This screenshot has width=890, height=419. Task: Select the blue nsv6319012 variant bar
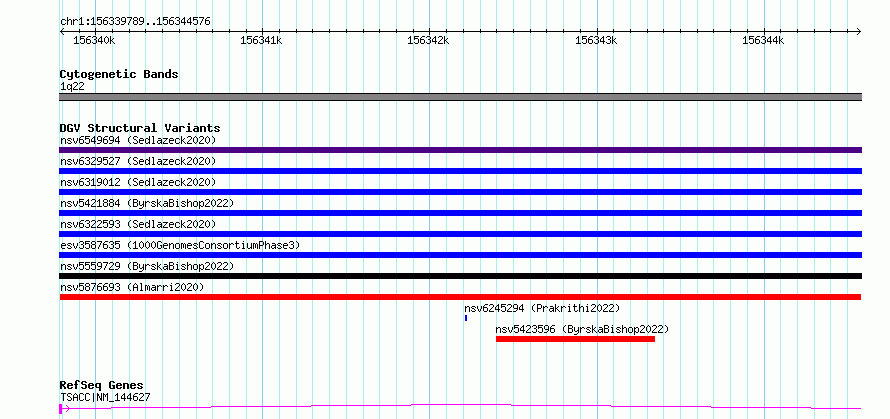(x=460, y=192)
